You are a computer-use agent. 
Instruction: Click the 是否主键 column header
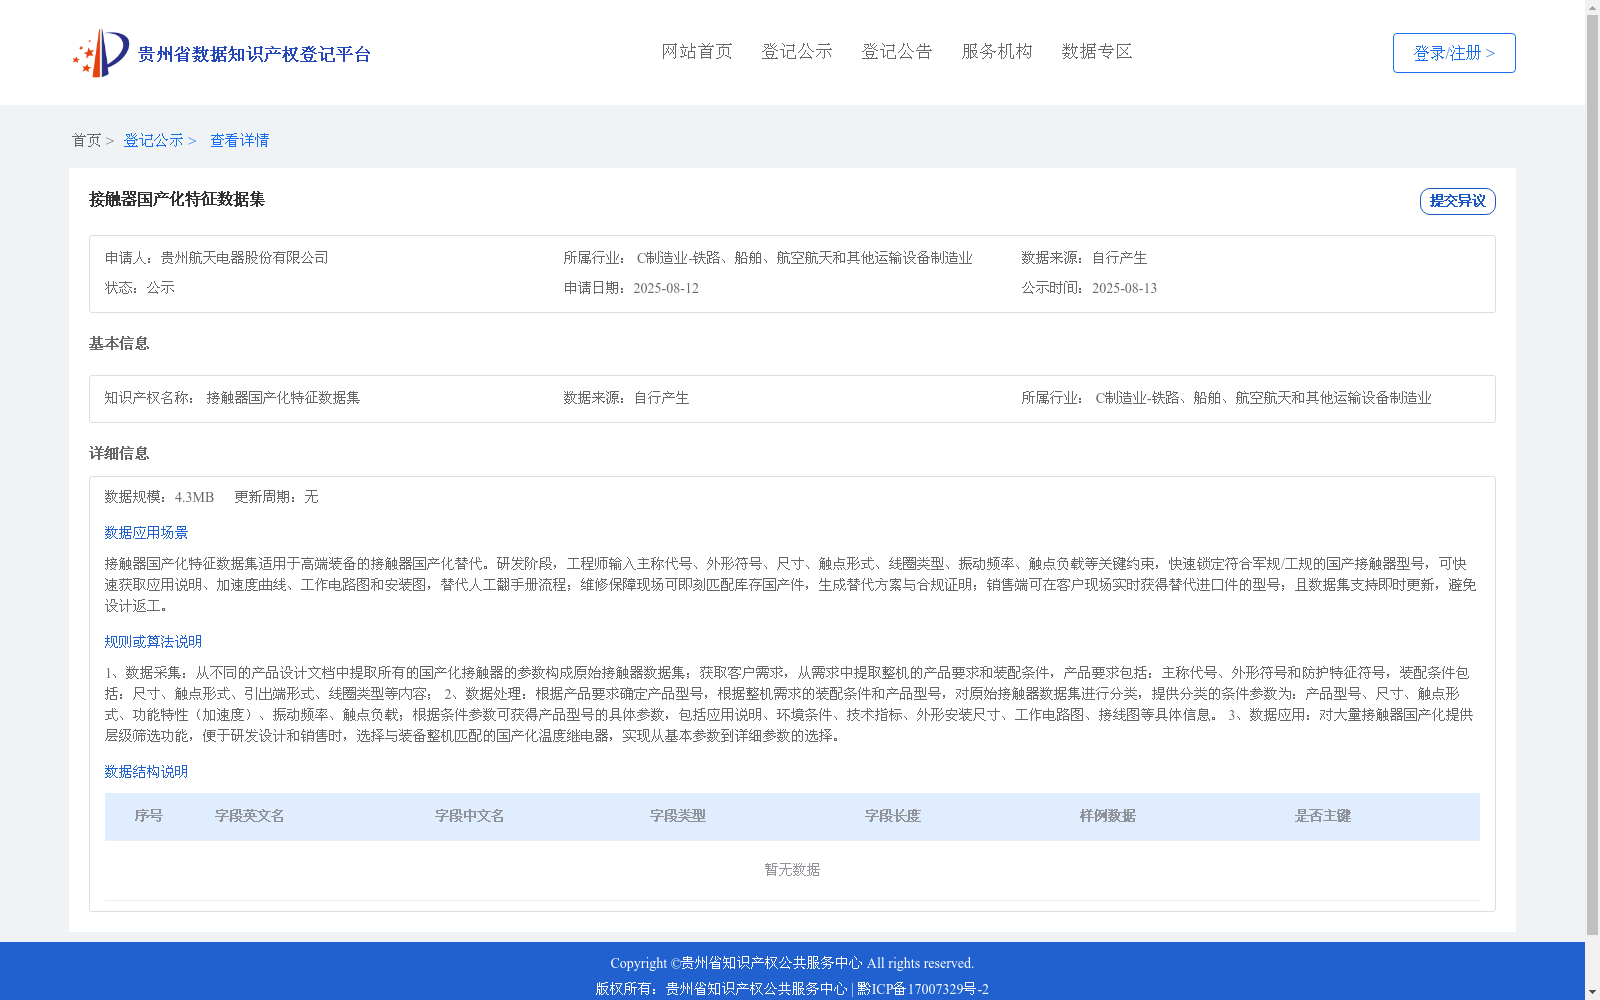tap(1323, 816)
